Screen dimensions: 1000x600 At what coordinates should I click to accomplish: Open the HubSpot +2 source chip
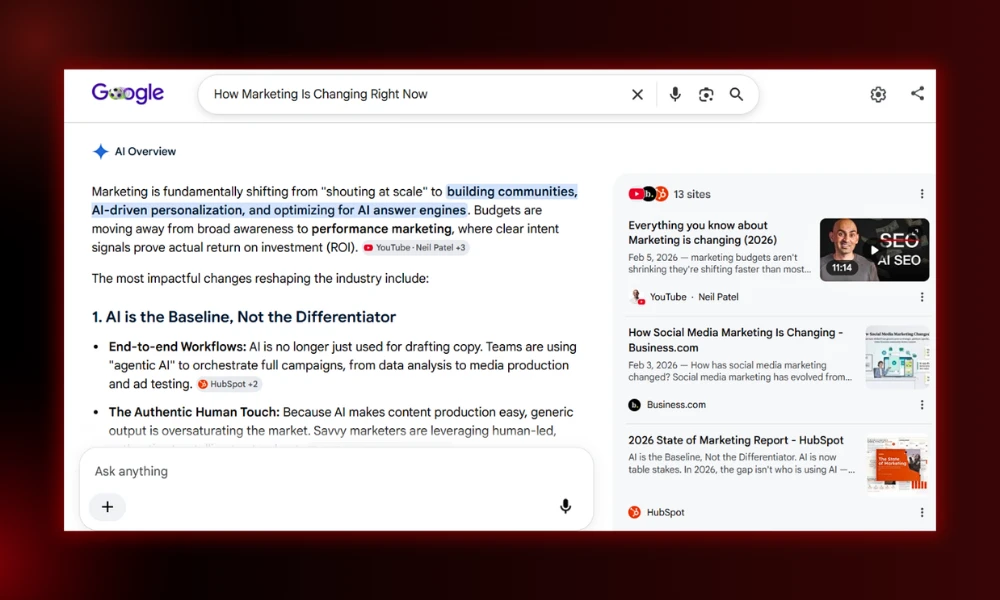click(228, 384)
